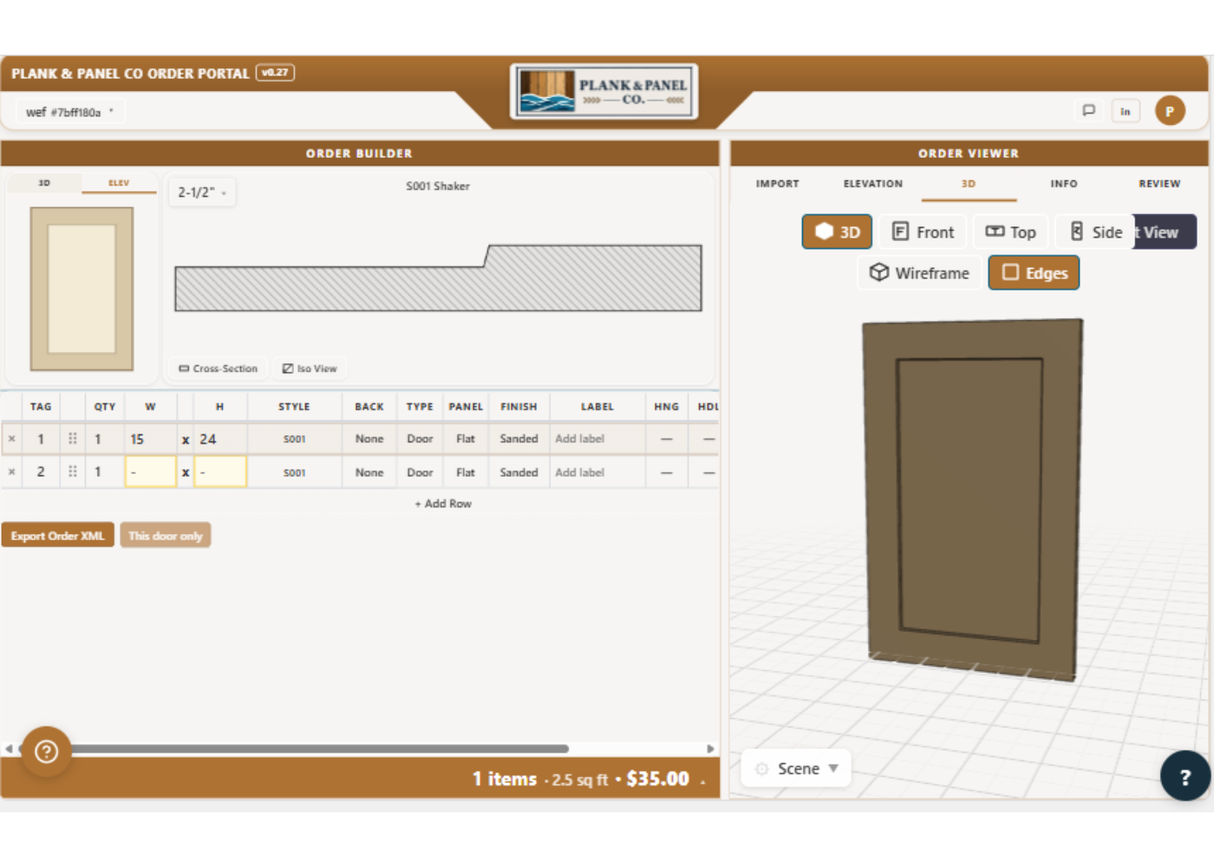Screen dimensions: 1214x867
Task: Open the S001 style selector in row 1
Action: [294, 439]
